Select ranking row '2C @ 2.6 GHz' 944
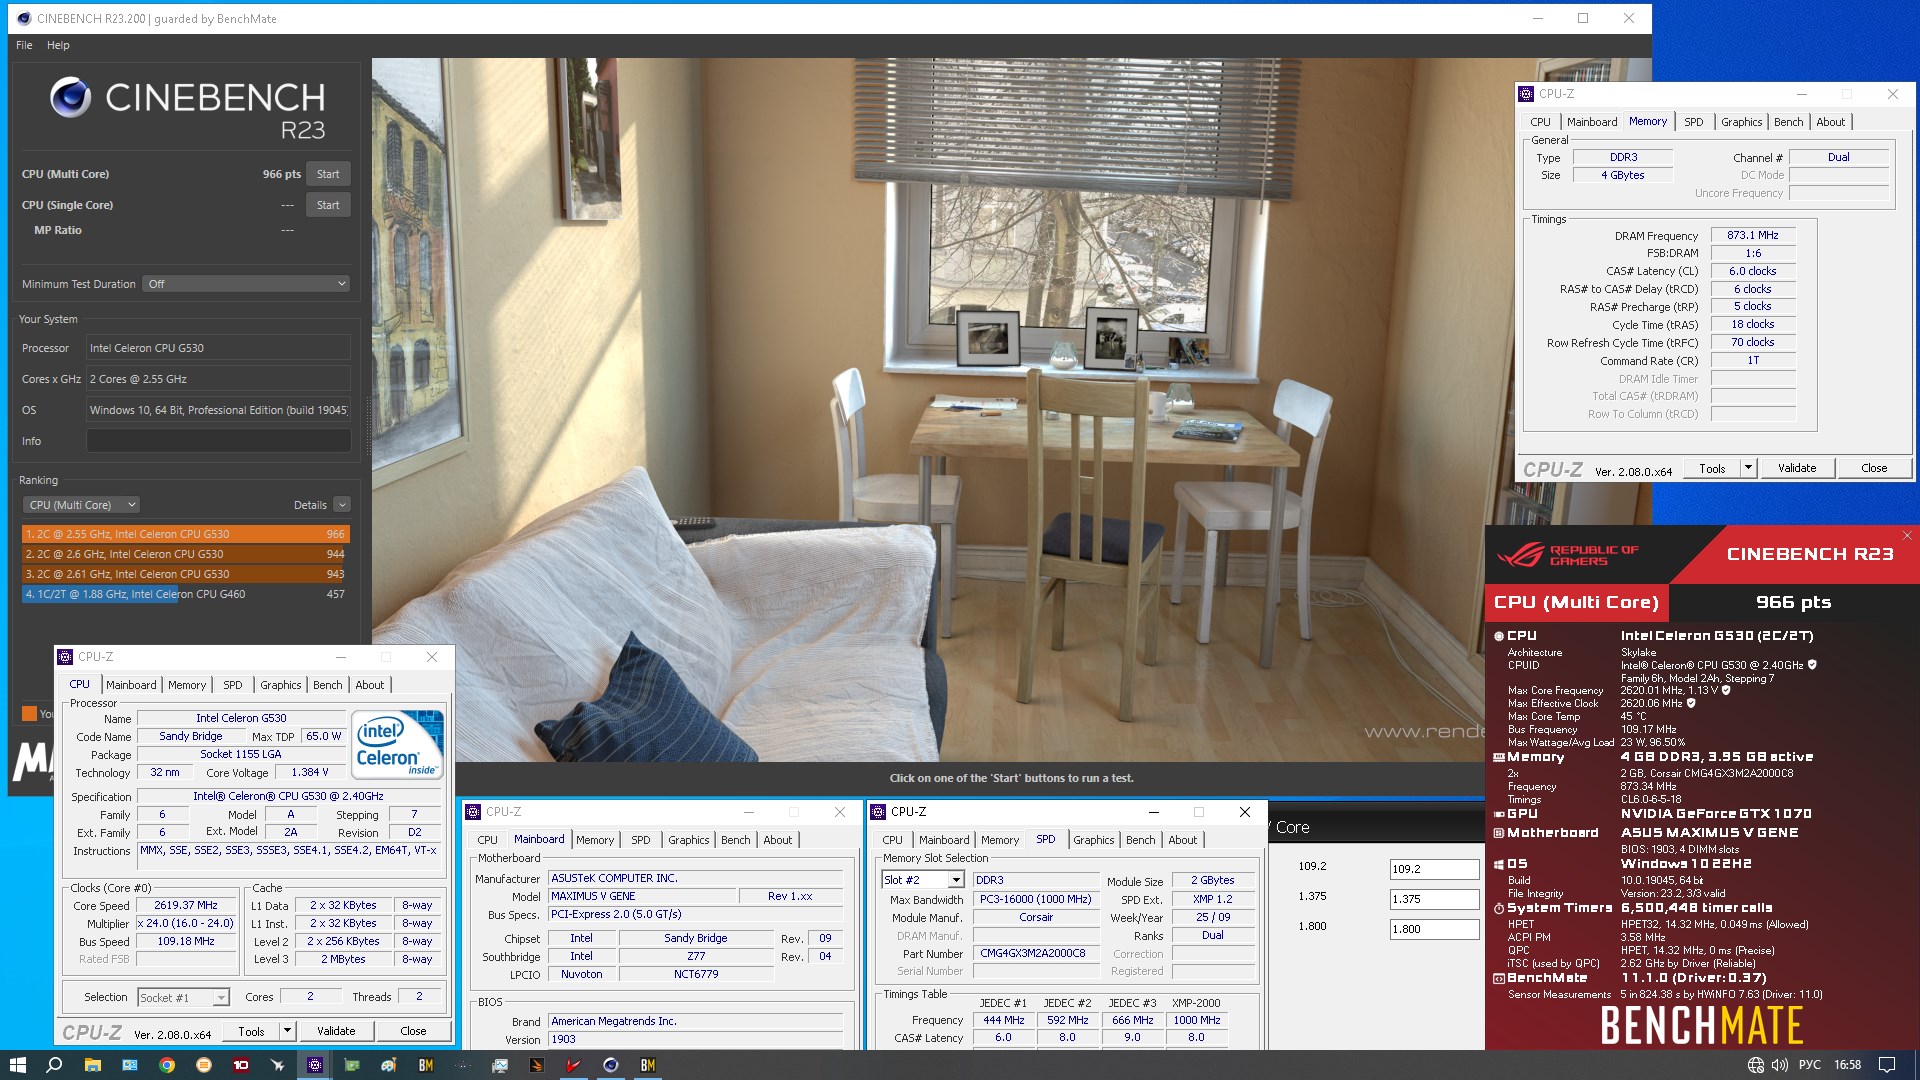This screenshot has width=1920, height=1080. [185, 554]
